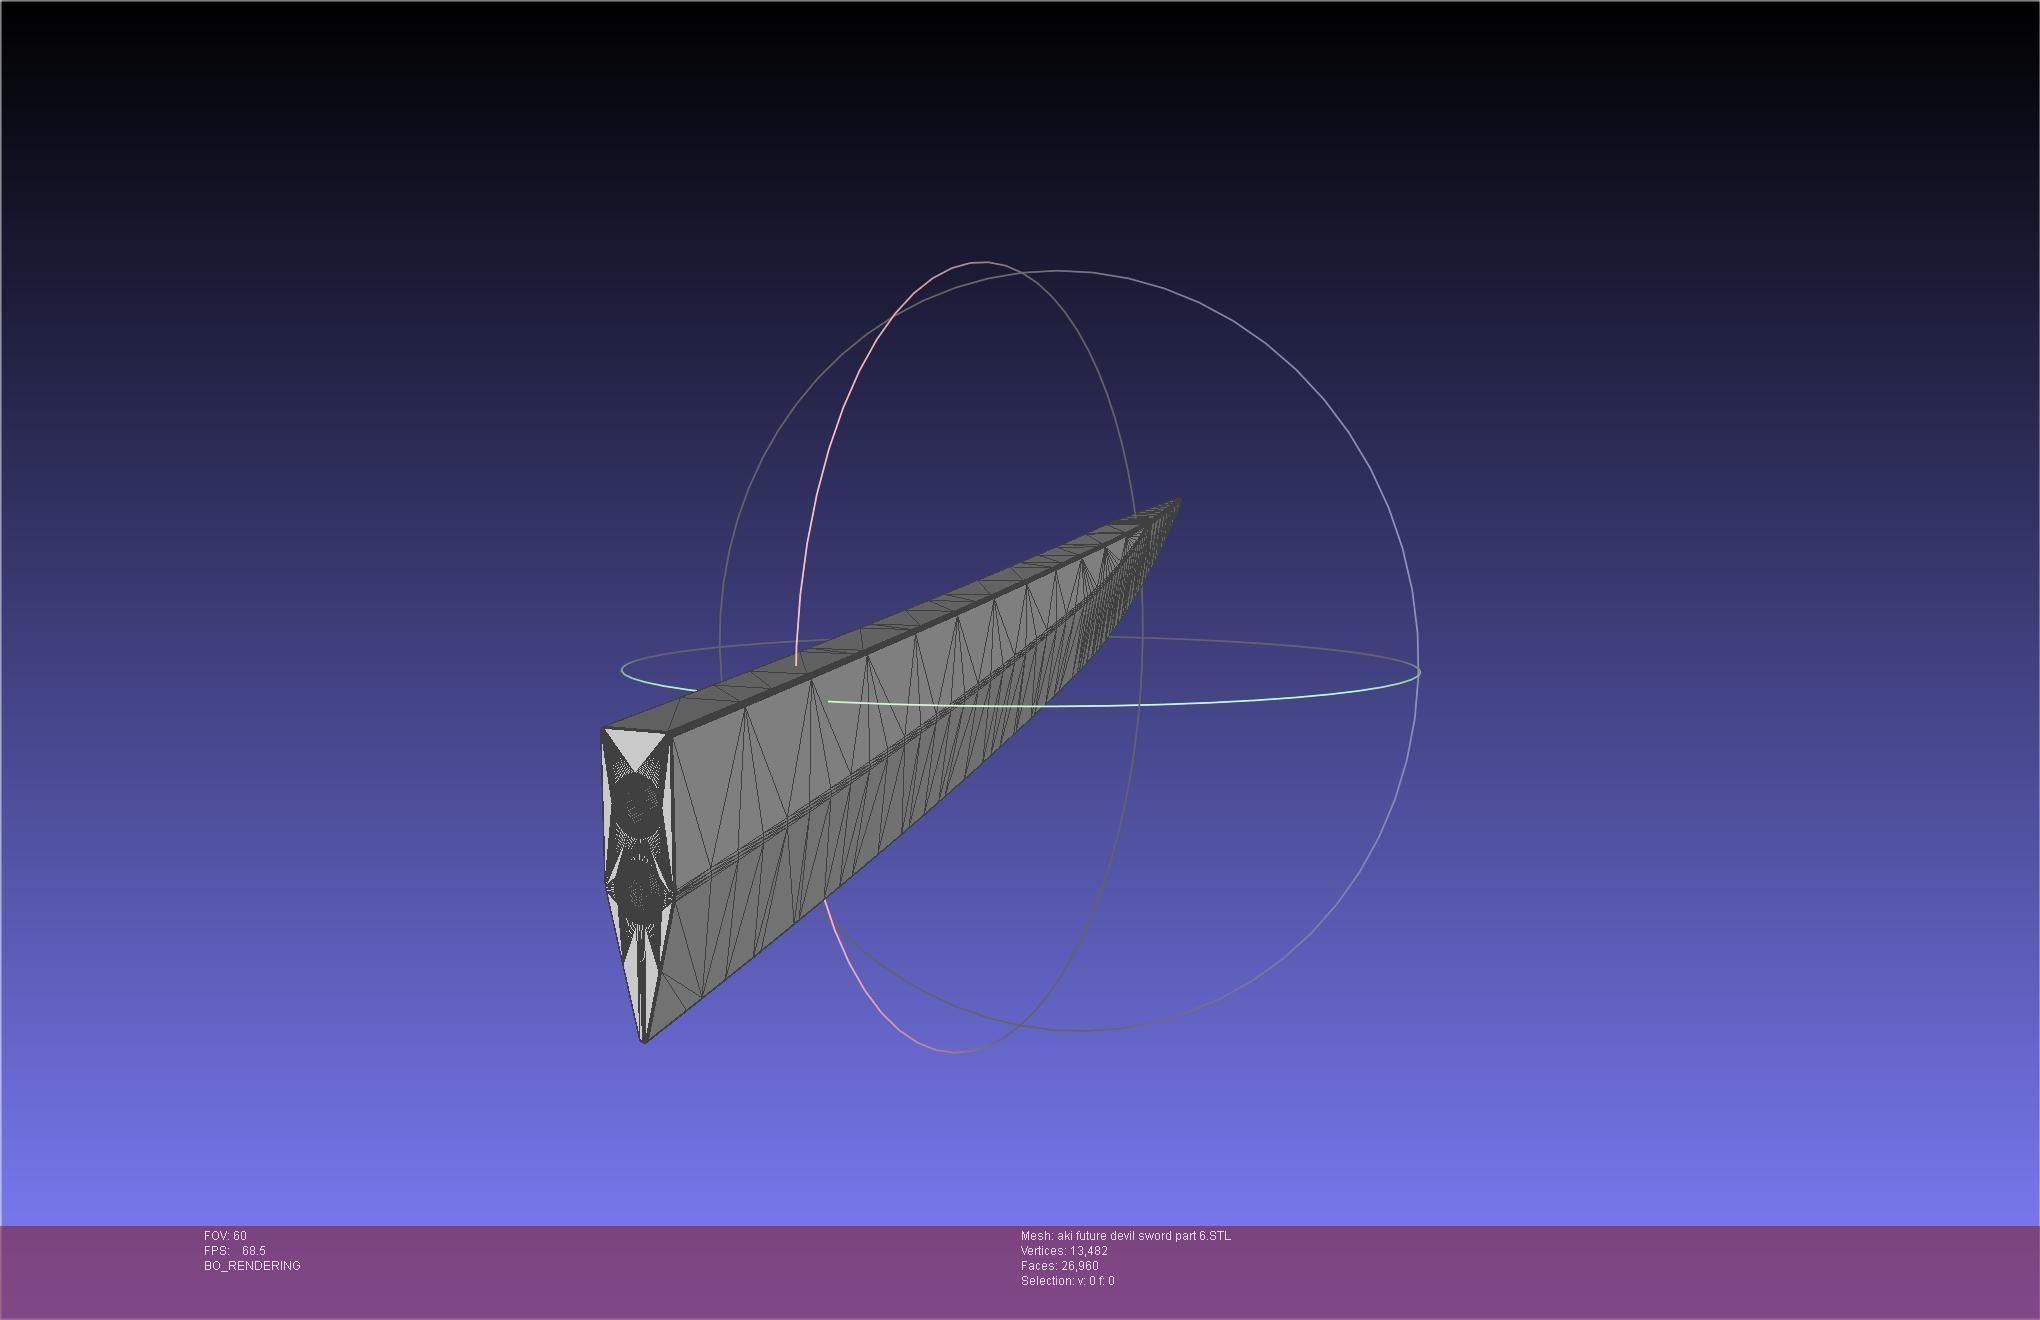The height and width of the screenshot is (1320, 2040).
Task: Click the Selection: v: 0 f: 0 text
Action: pyautogui.click(x=1067, y=1281)
